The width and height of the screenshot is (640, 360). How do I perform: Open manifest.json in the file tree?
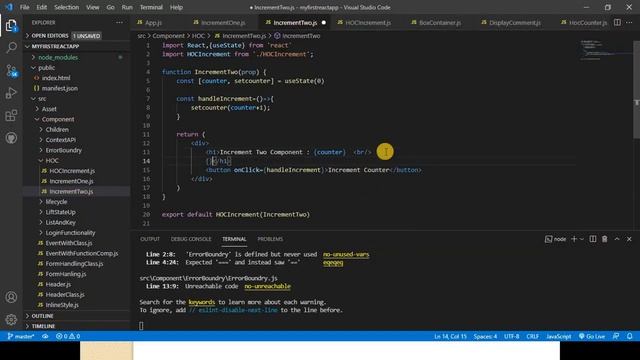pos(60,88)
